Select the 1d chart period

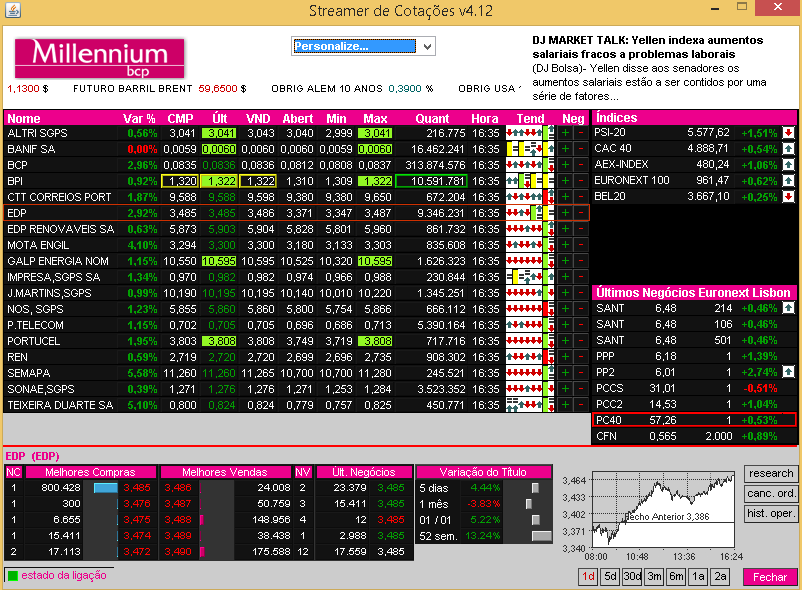click(588, 577)
